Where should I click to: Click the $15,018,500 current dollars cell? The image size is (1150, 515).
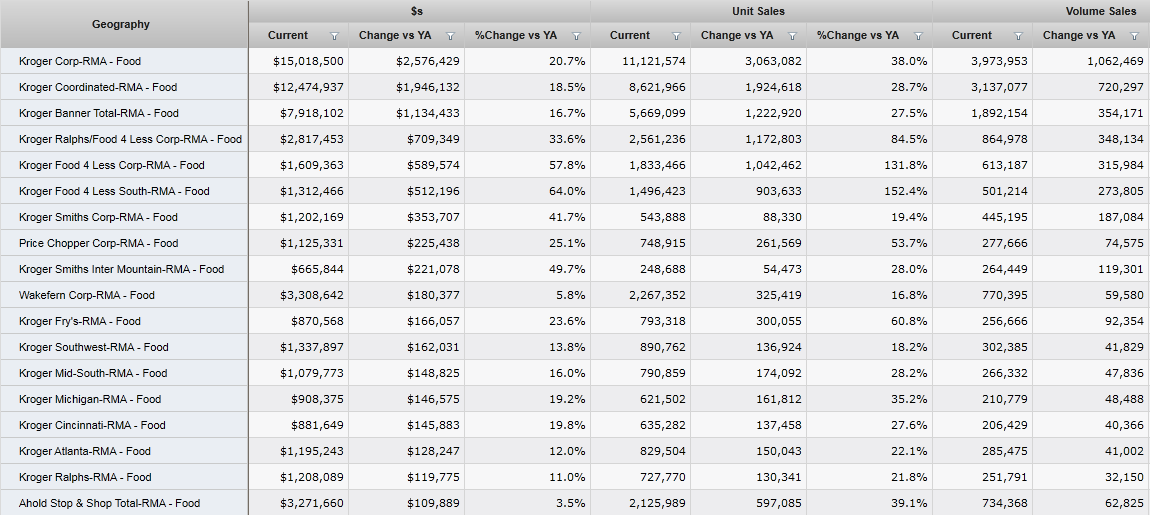click(x=308, y=61)
